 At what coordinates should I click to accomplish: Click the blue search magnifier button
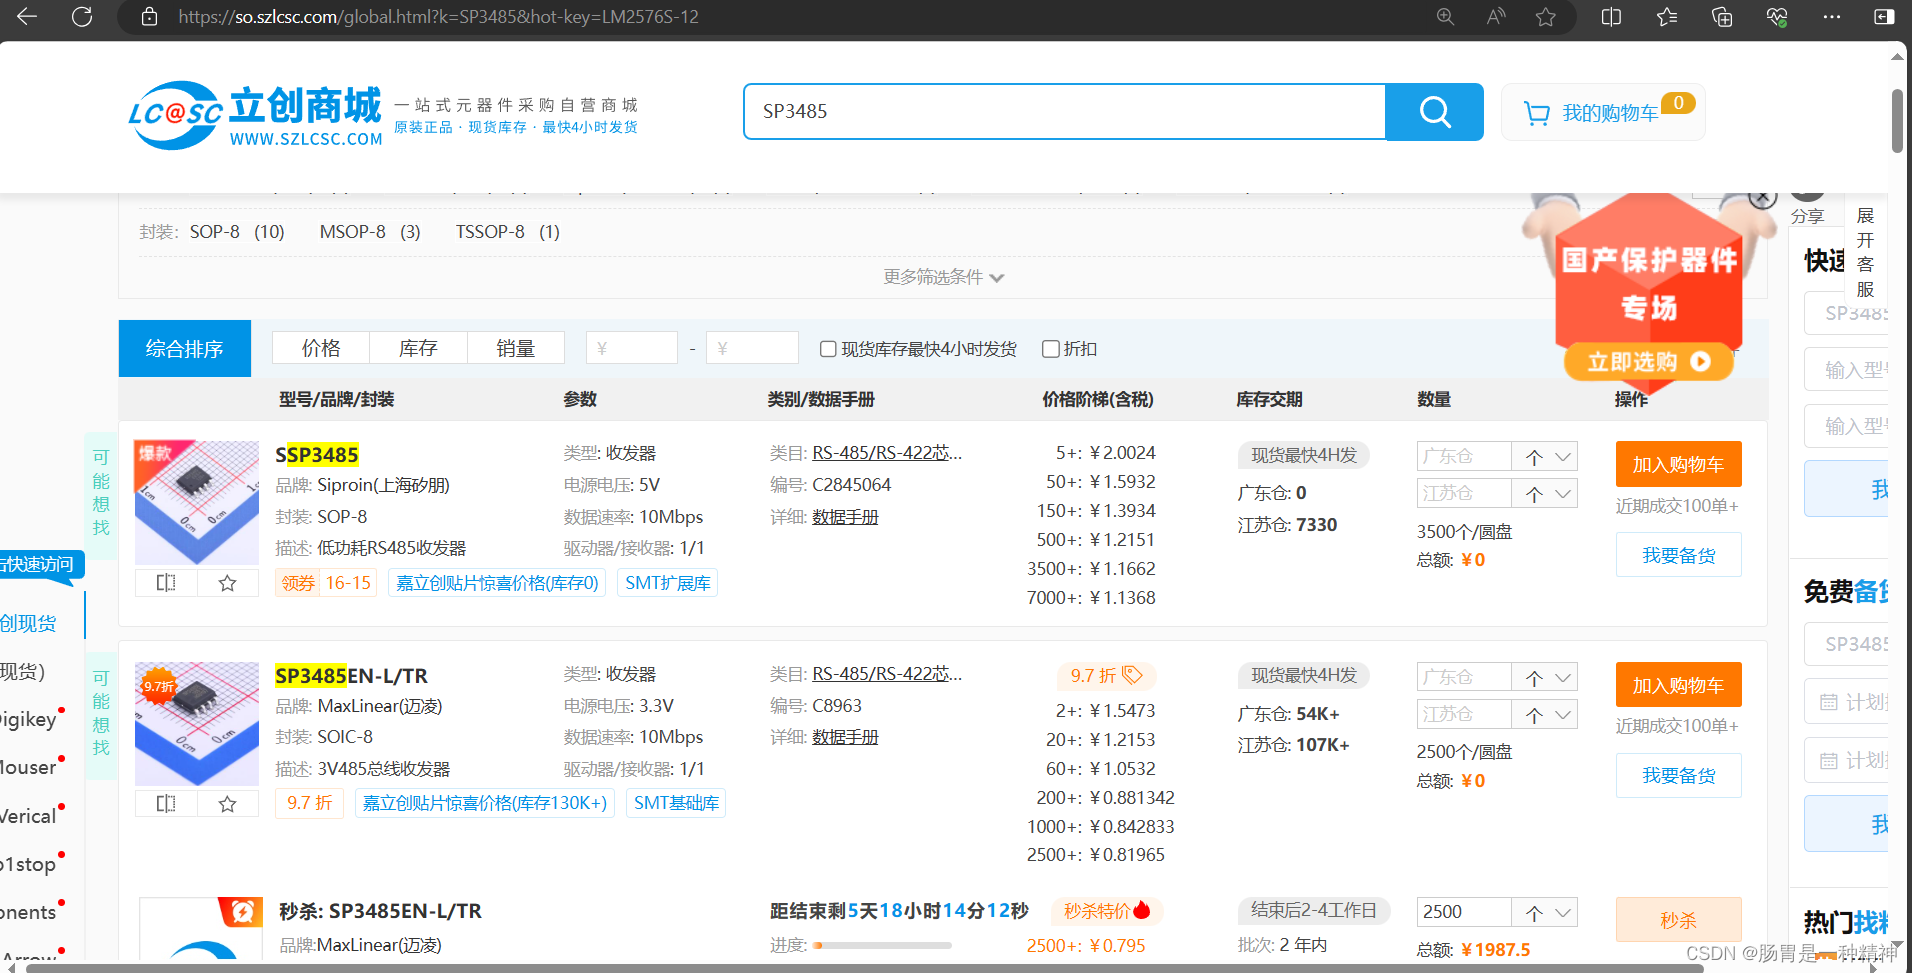1434,112
